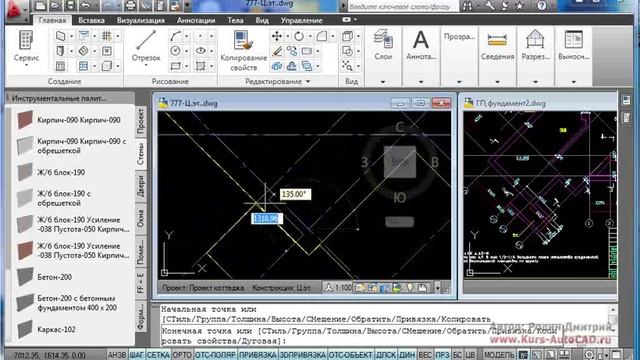This screenshot has height=360, width=640.
Task: Pick the Бетон-200 gray swatch
Action: click(x=25, y=277)
